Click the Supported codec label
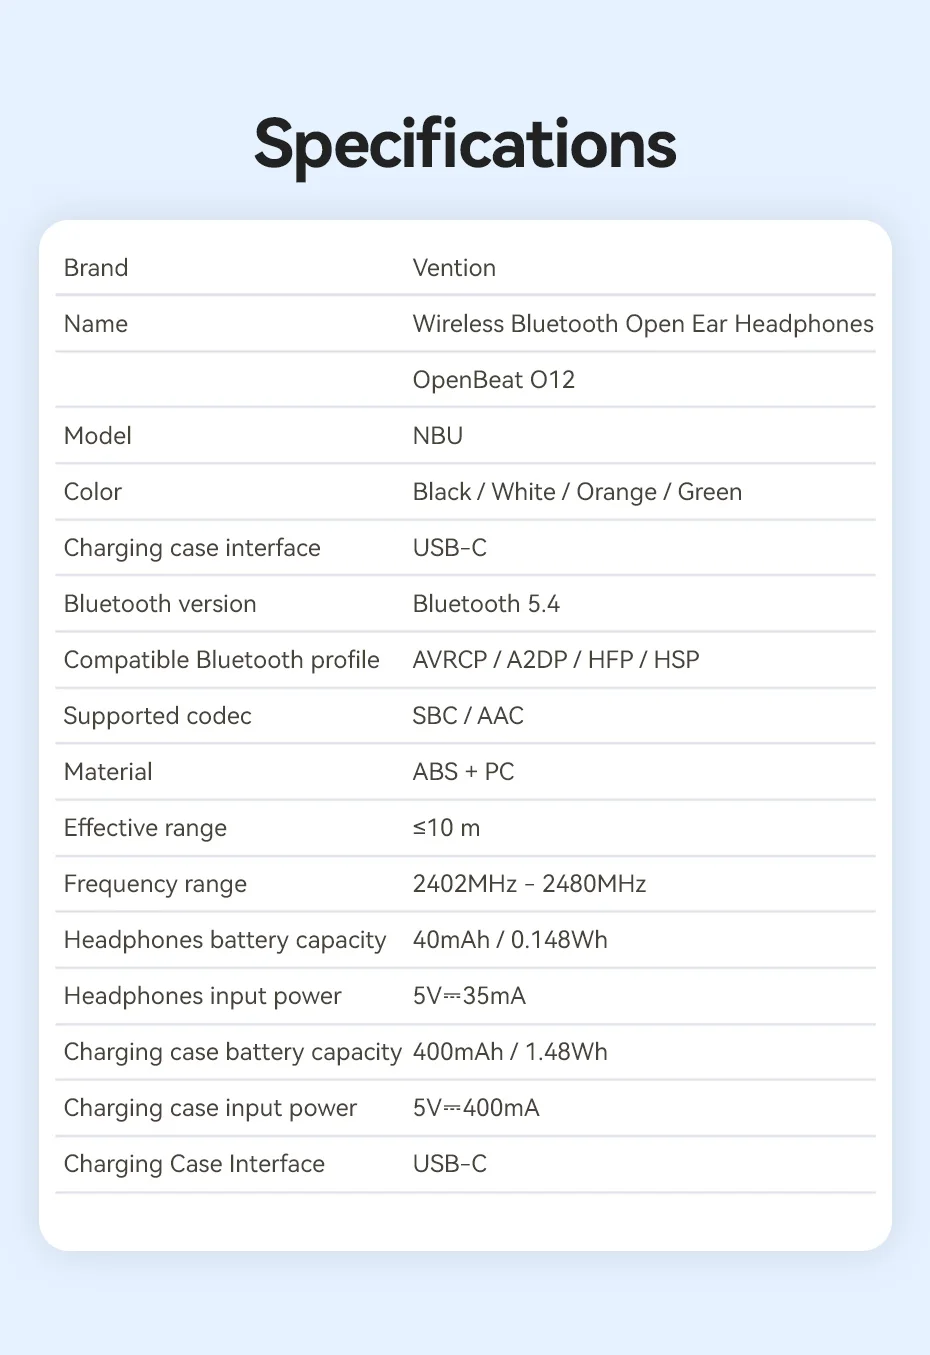Viewport: 930px width, 1355px height. [157, 716]
